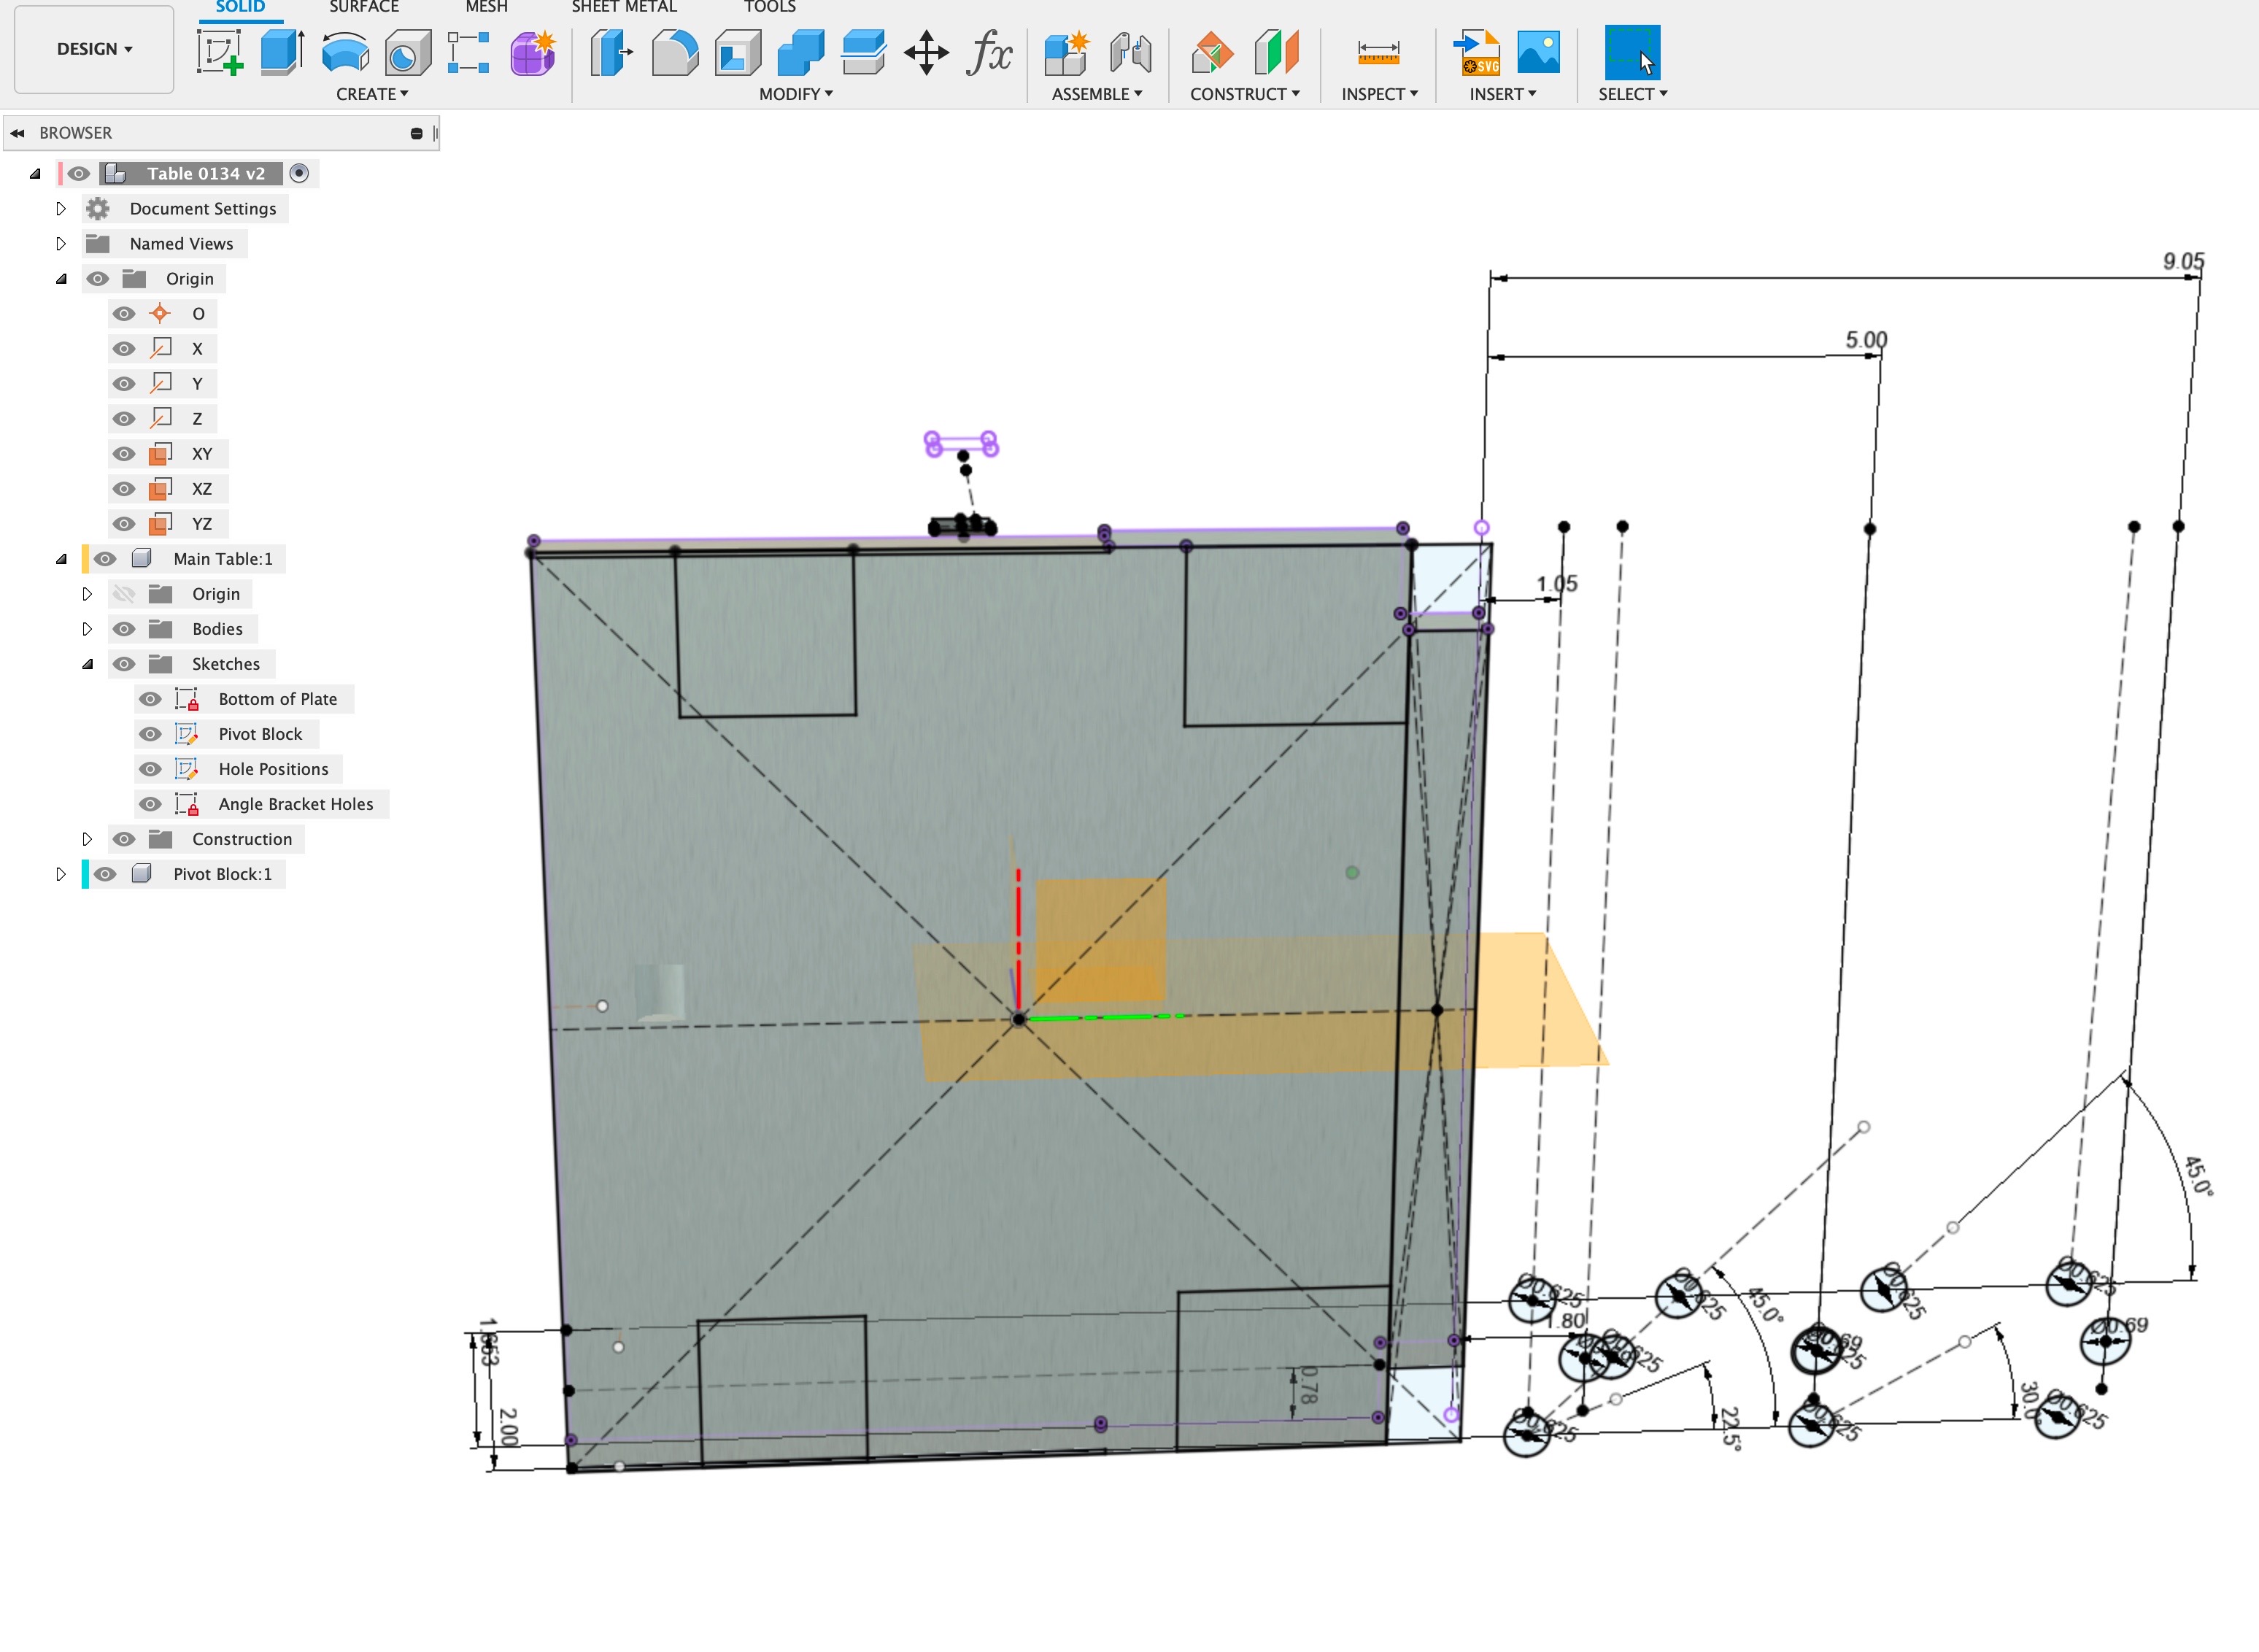Image resolution: width=2259 pixels, height=1652 pixels.
Task: Hide the Hole Positions sketch
Action: click(x=150, y=768)
